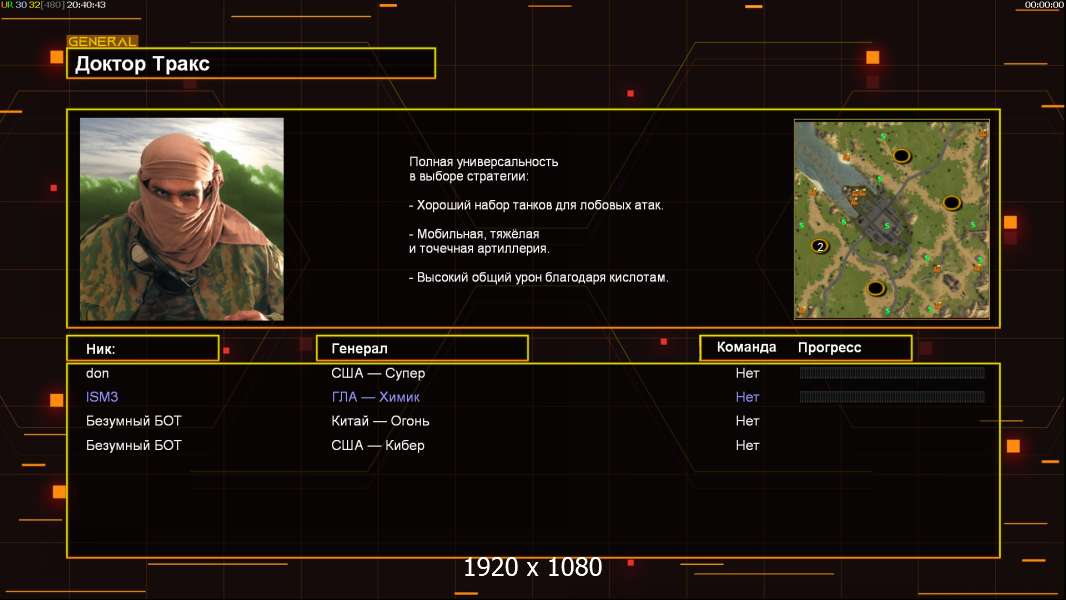This screenshot has height=600, width=1066.
Task: Click the southernmost black start position marker
Action: click(876, 289)
